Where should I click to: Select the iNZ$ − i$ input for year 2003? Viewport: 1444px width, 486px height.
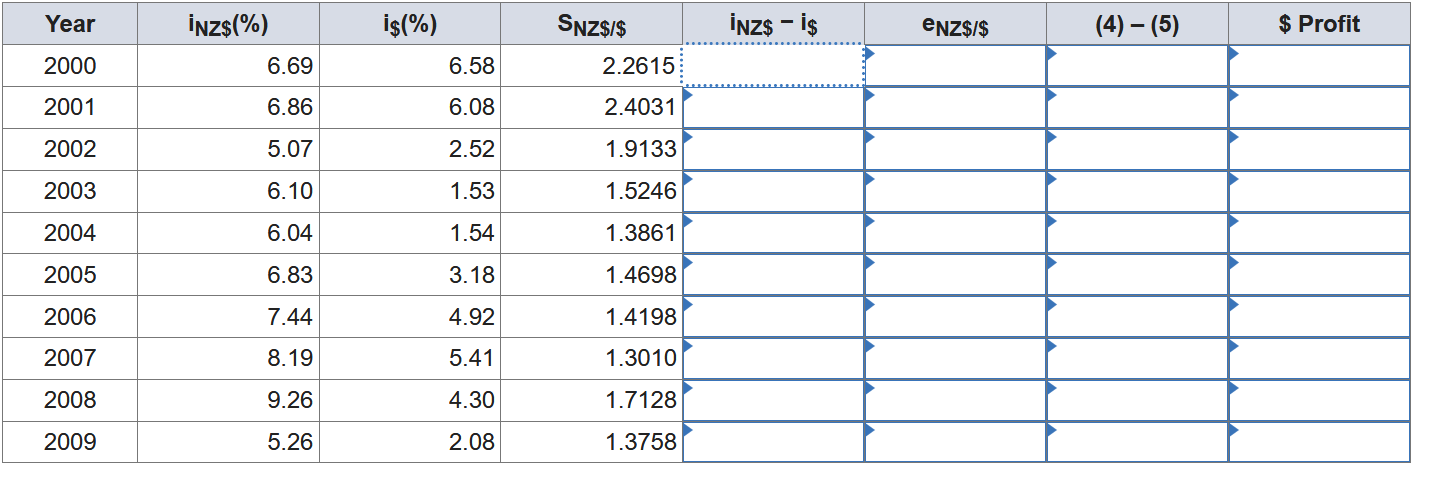point(773,191)
